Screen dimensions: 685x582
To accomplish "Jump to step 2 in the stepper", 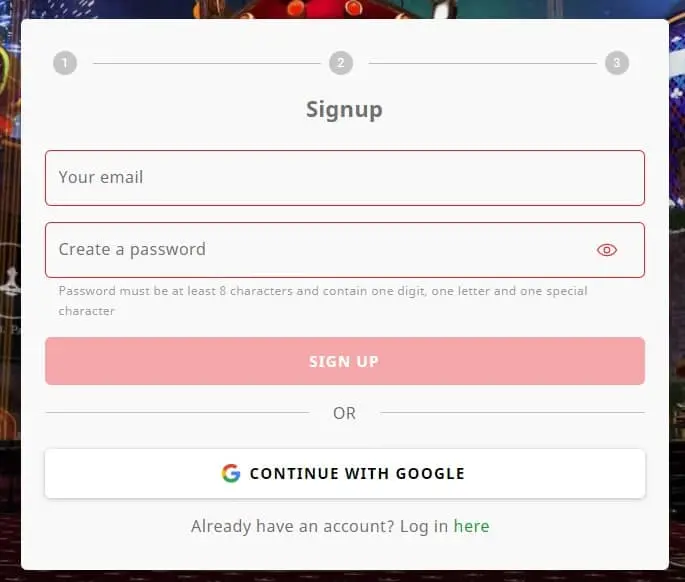I will pyautogui.click(x=341, y=64).
